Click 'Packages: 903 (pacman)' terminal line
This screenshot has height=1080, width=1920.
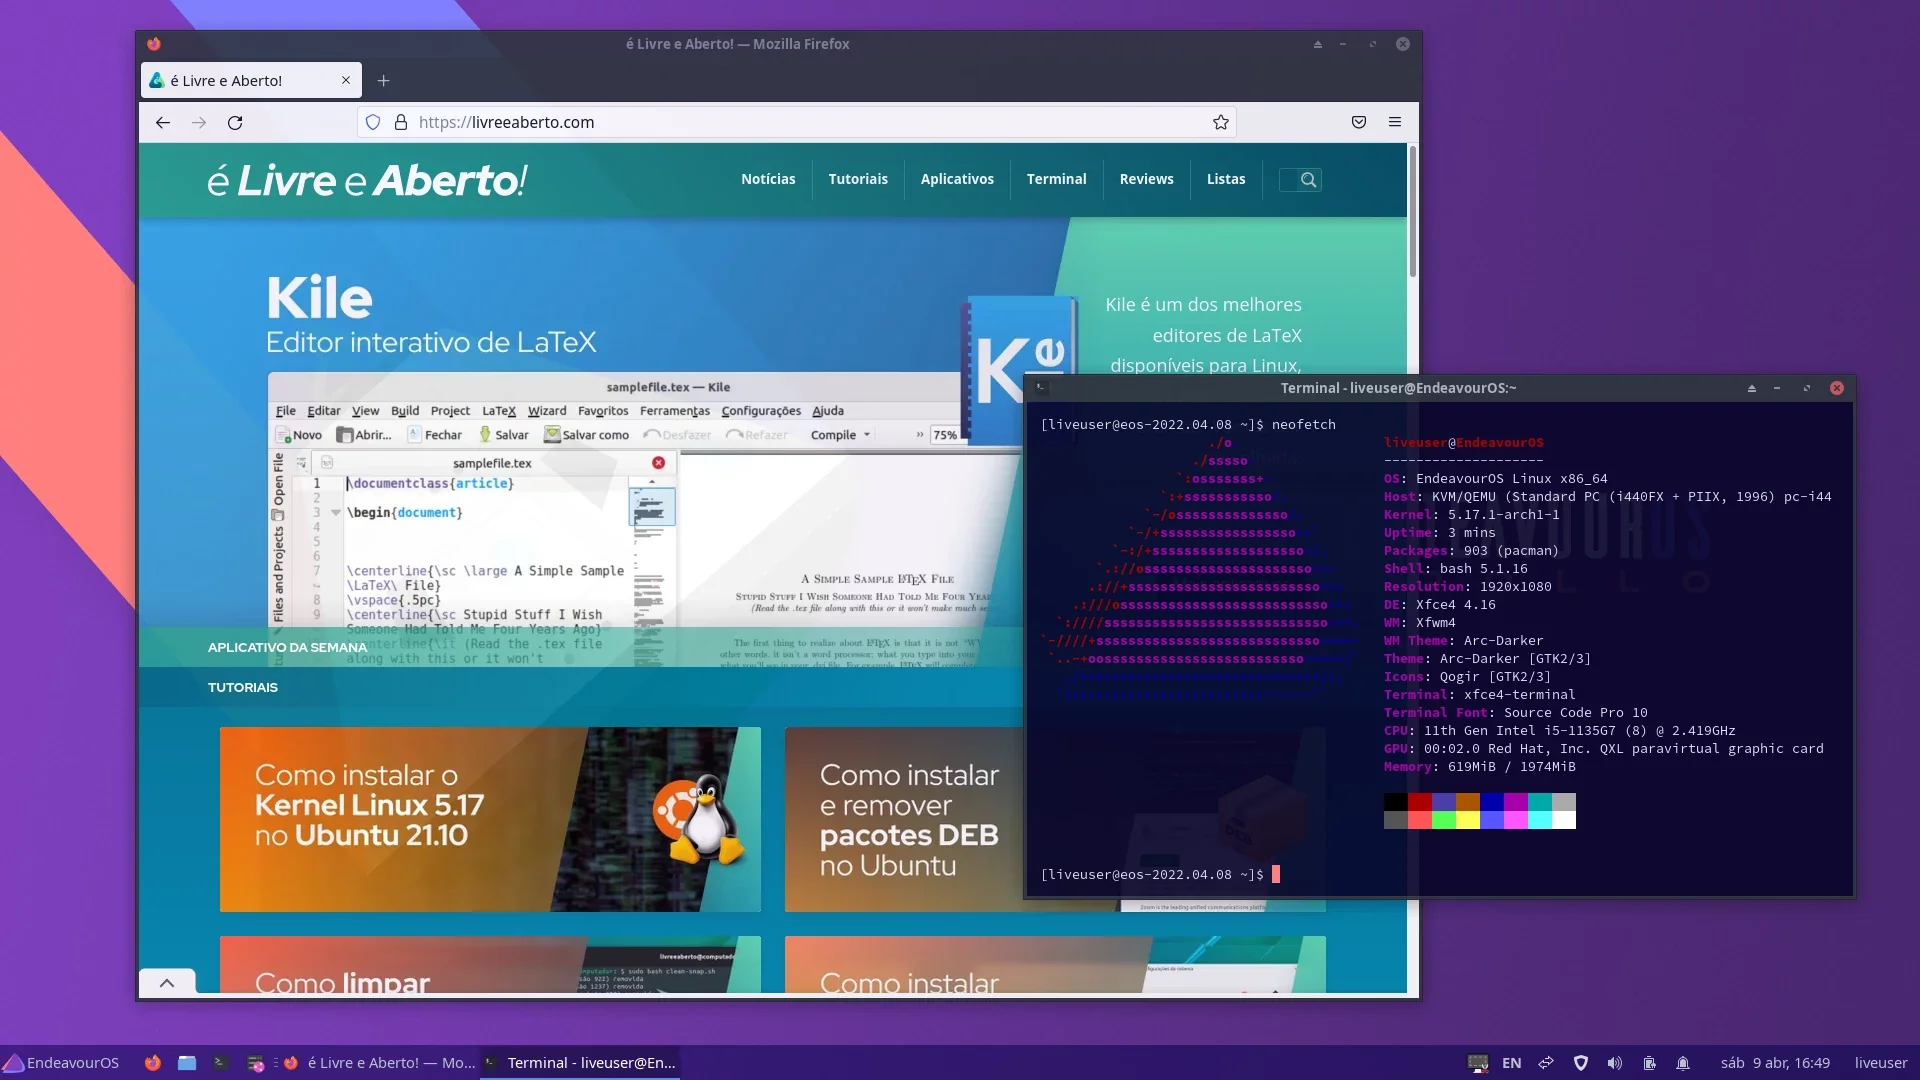1471,550
